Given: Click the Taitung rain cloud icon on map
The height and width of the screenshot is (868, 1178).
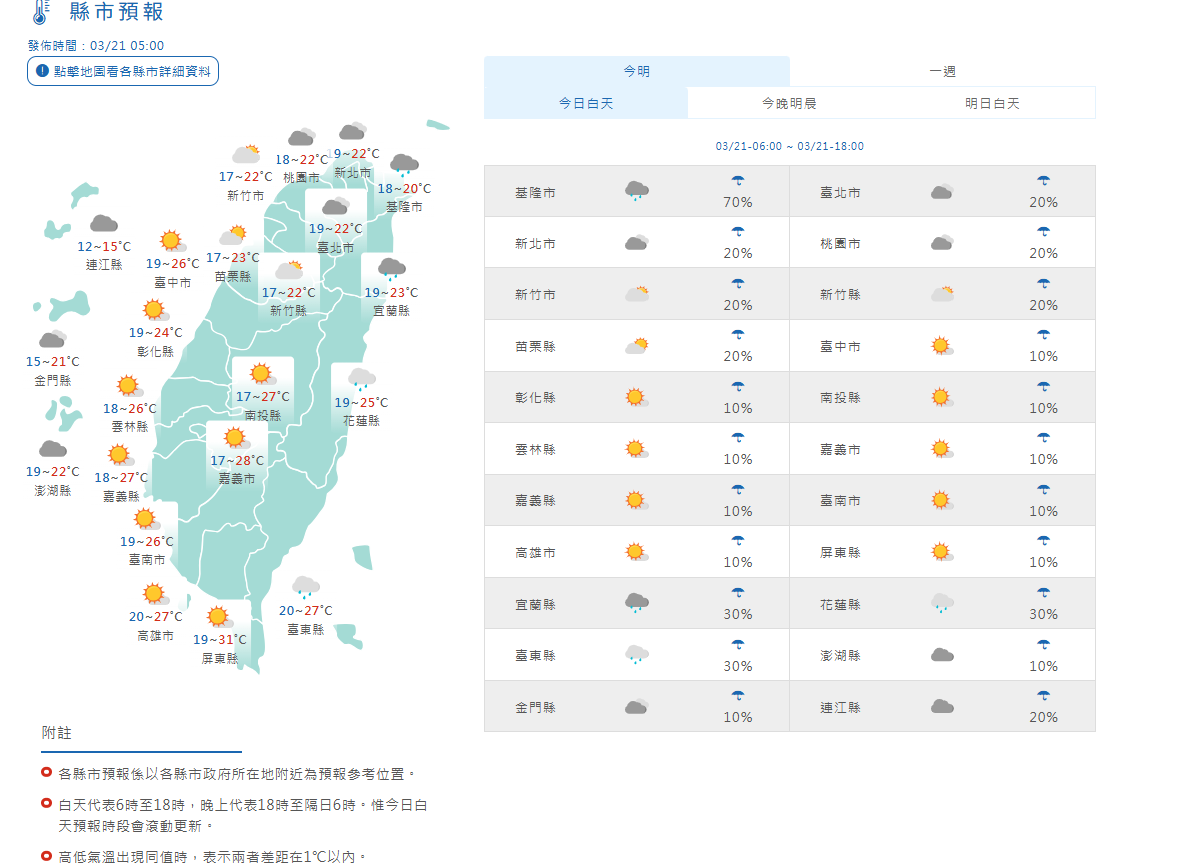Looking at the screenshot, I should click(x=305, y=587).
